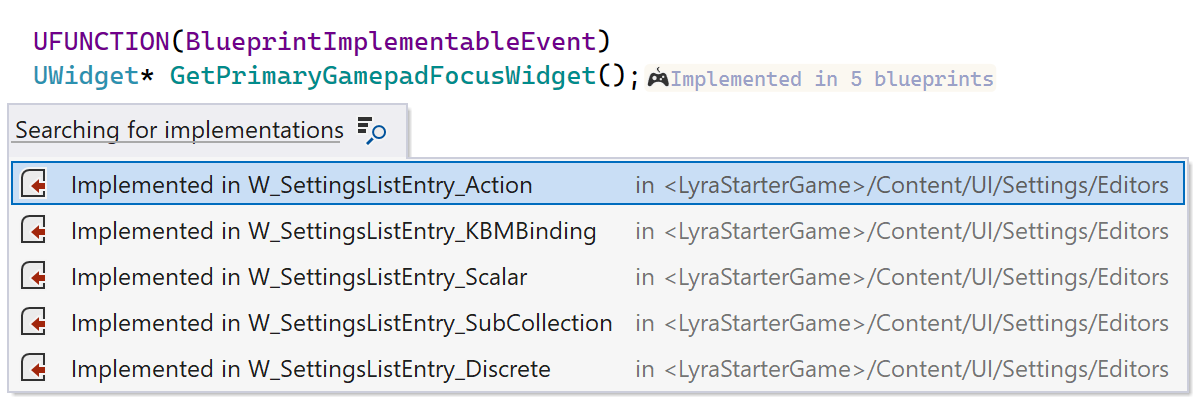Go to Implemented in W_SettingsListEntry_Discrete entry
Image resolution: width=1200 pixels, height=420 pixels.
pos(310,369)
